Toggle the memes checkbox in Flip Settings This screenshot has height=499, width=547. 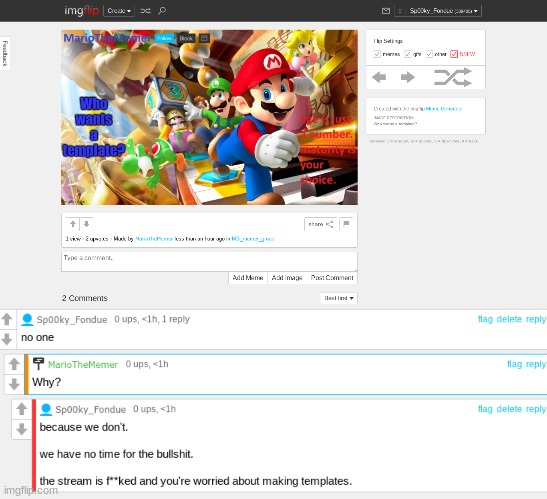(x=377, y=54)
